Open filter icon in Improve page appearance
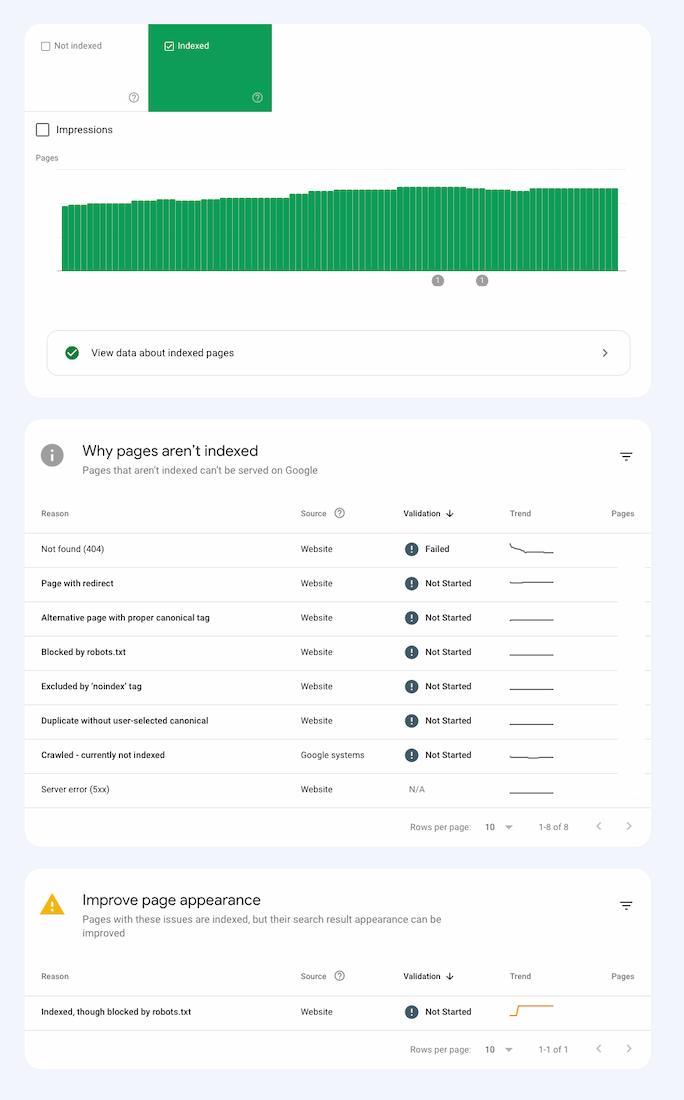Viewport: 684px width, 1100px height. (626, 906)
